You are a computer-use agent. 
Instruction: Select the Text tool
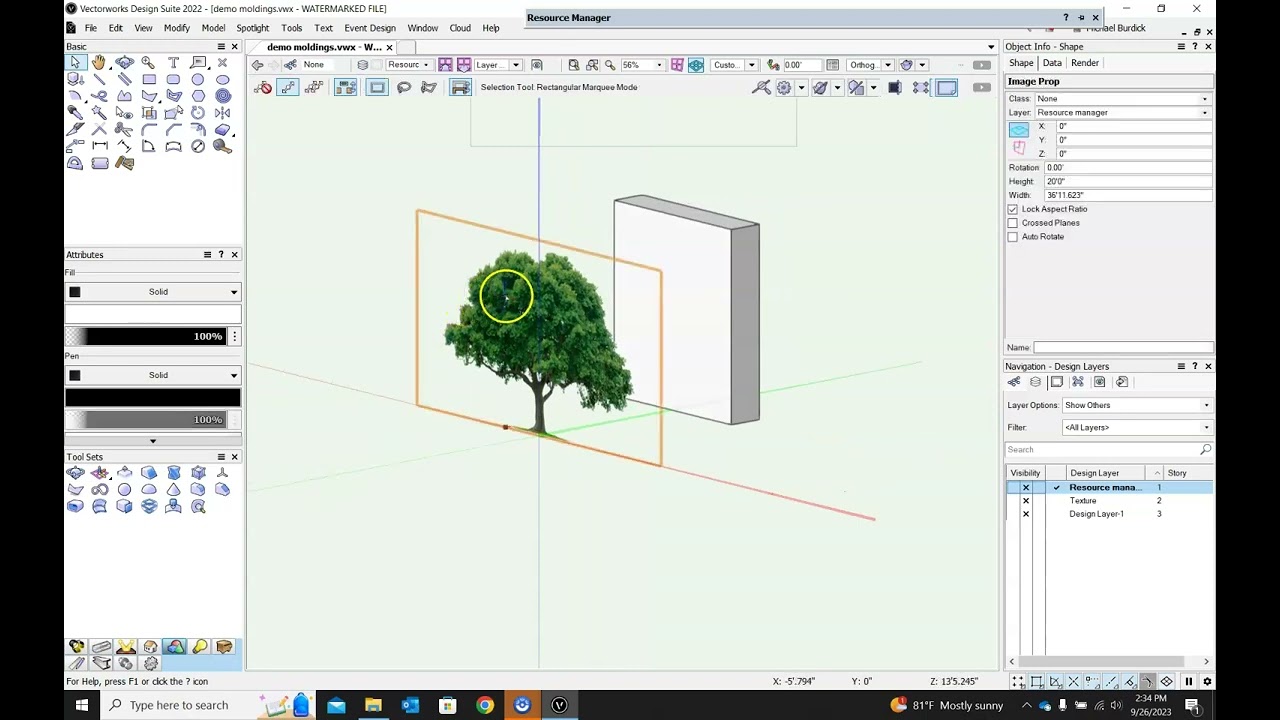173,62
